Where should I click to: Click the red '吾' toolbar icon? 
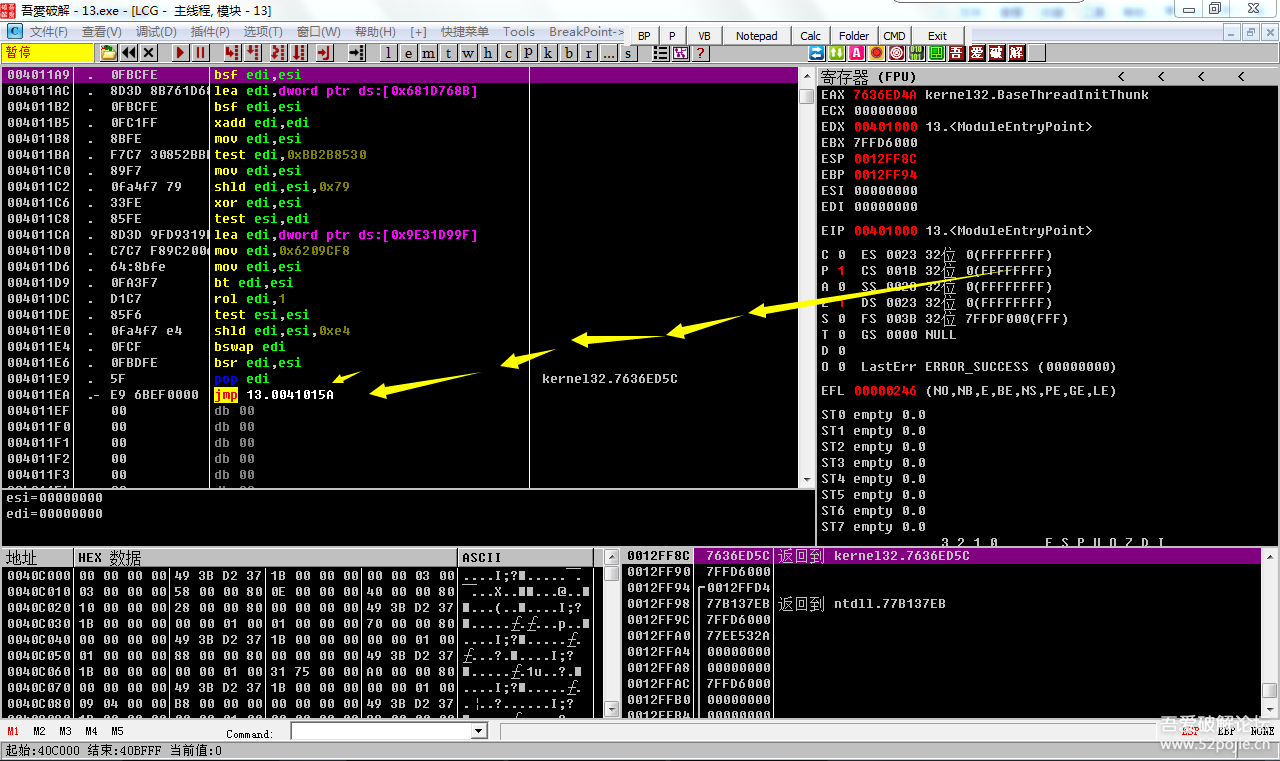coord(956,53)
